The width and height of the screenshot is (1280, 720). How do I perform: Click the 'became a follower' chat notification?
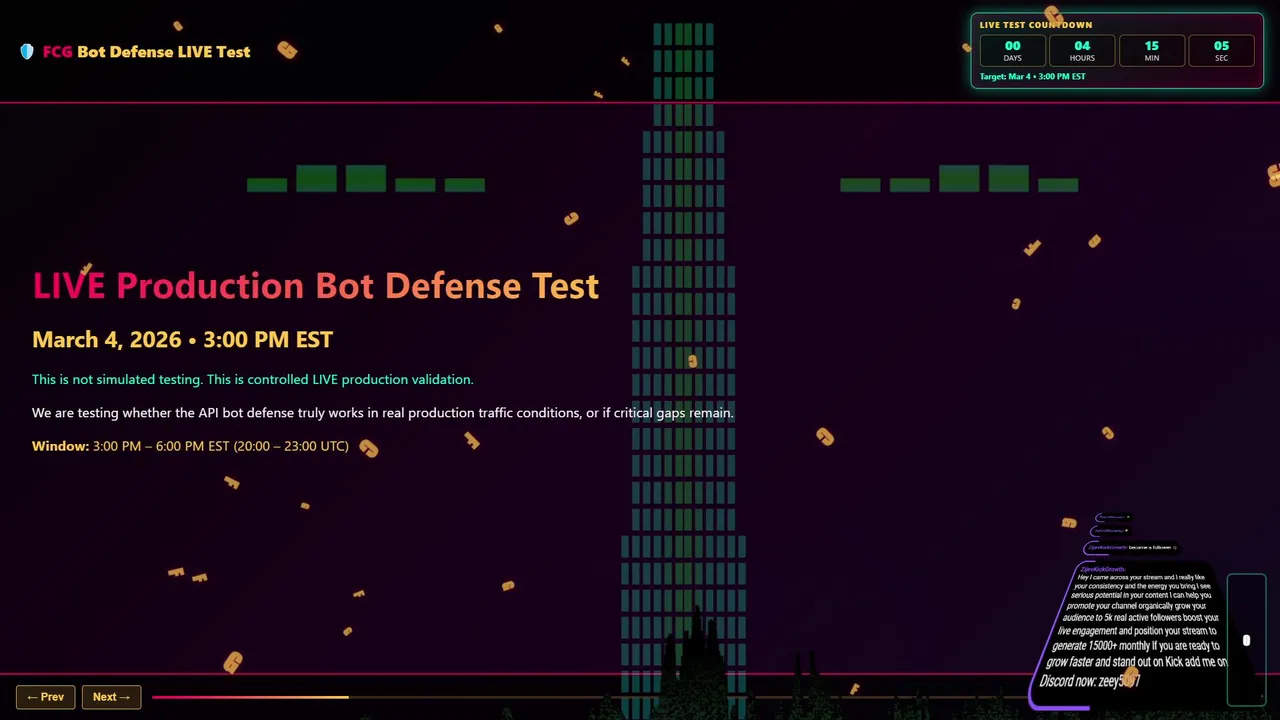[x=1130, y=547]
